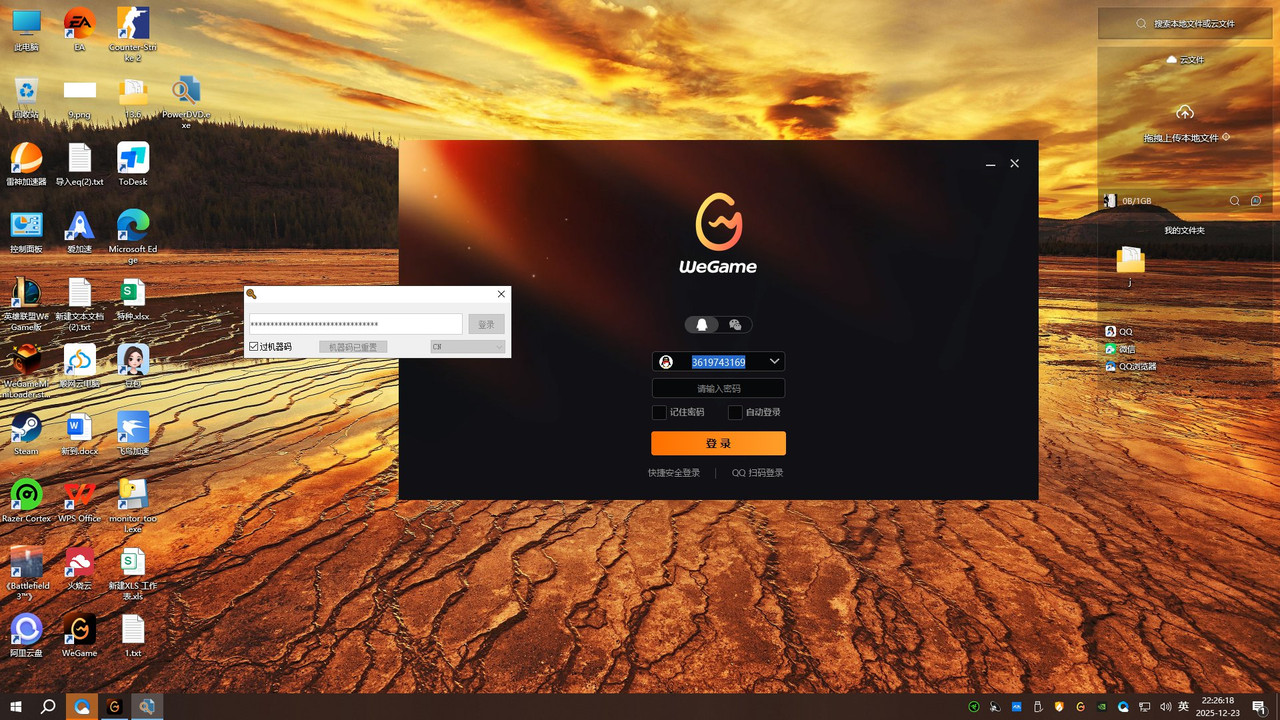Click the cloud upload icon in the widget

click(x=1185, y=112)
